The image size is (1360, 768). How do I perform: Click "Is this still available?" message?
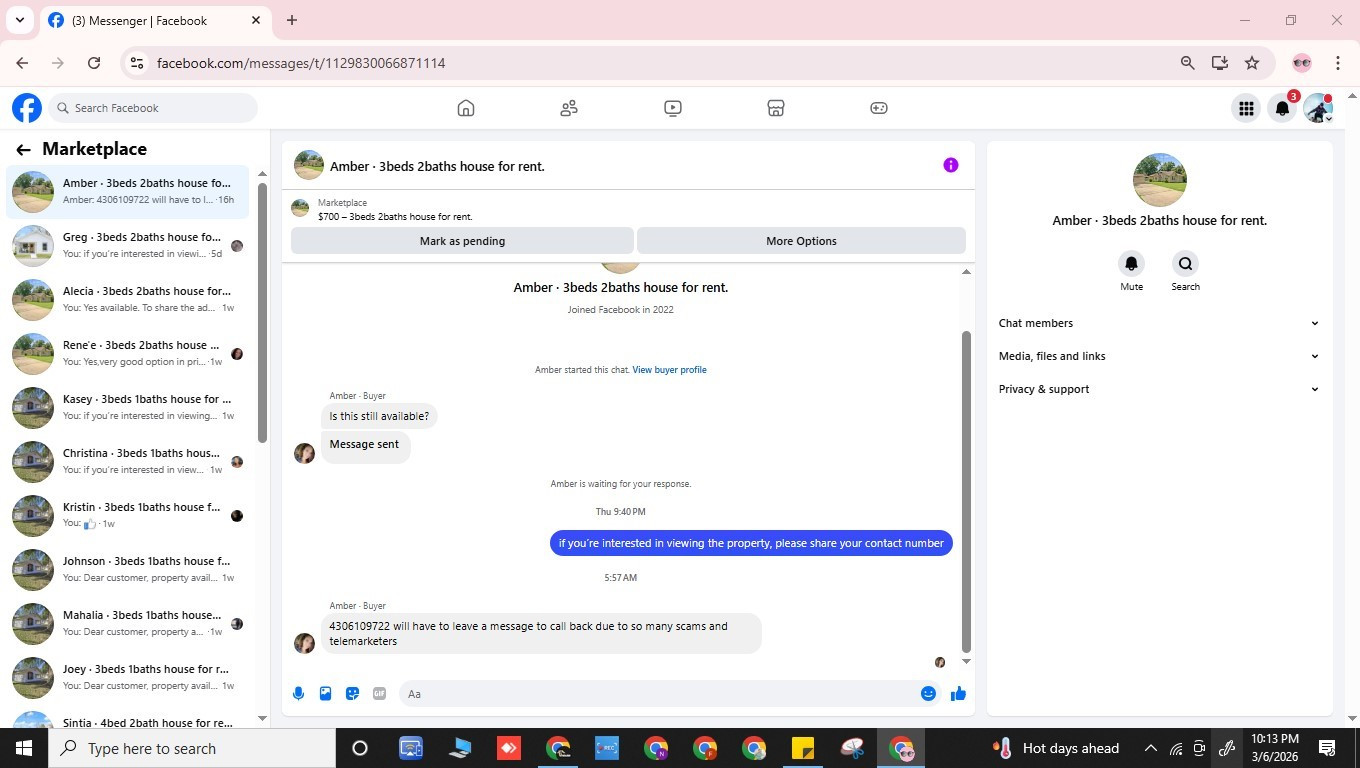pos(379,416)
